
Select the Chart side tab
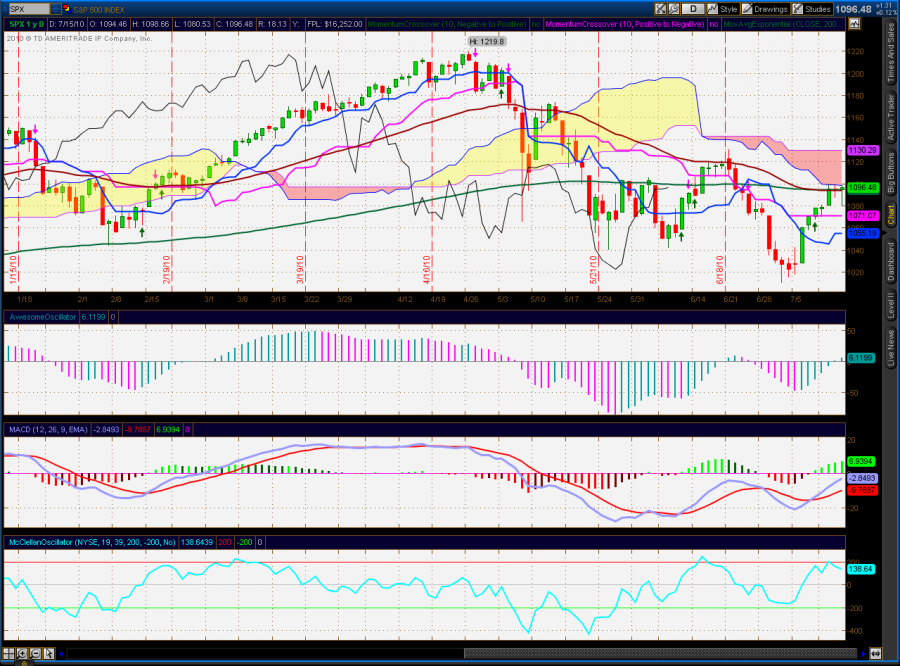click(x=891, y=215)
